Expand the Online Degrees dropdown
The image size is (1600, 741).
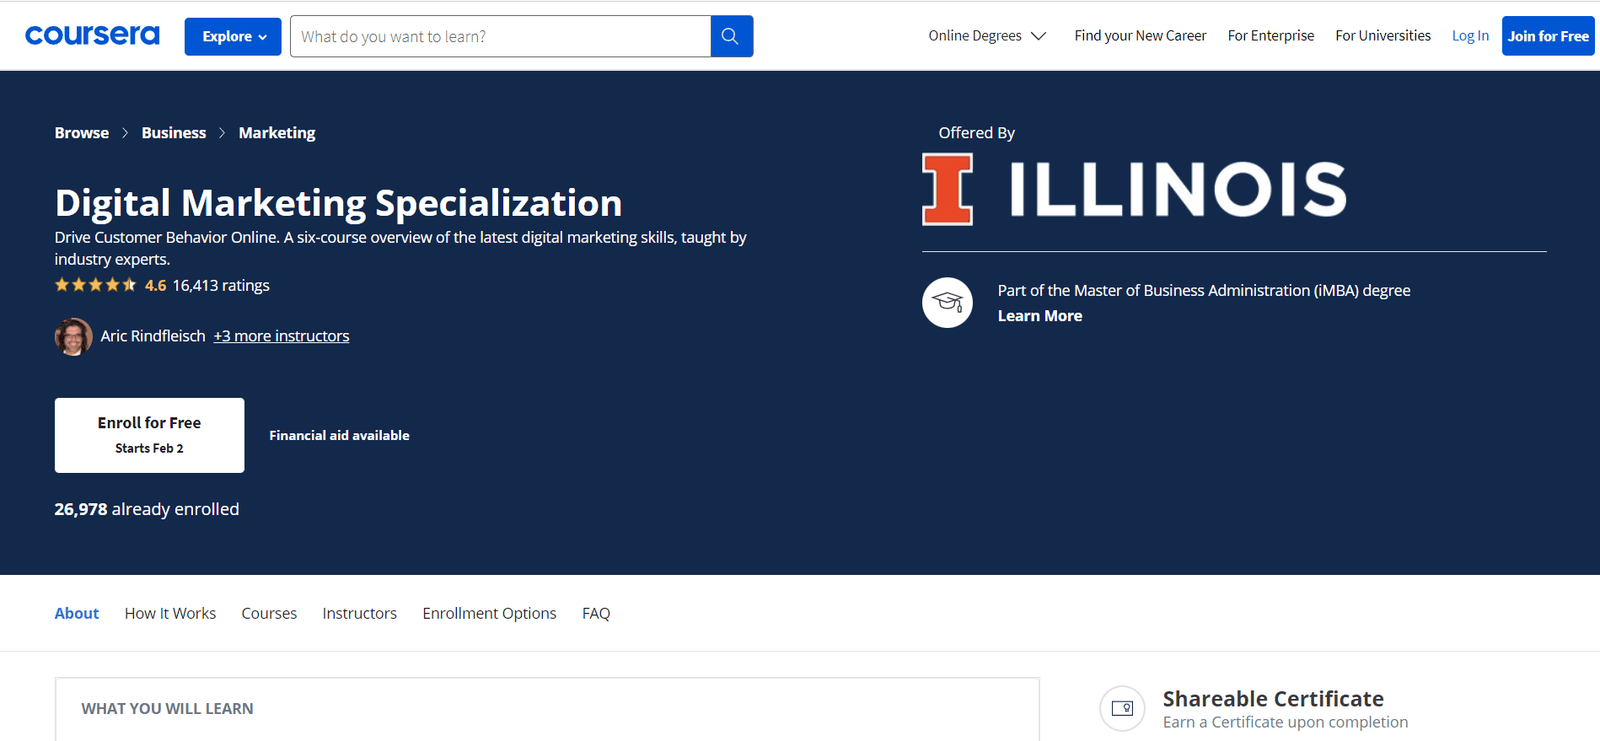click(987, 36)
